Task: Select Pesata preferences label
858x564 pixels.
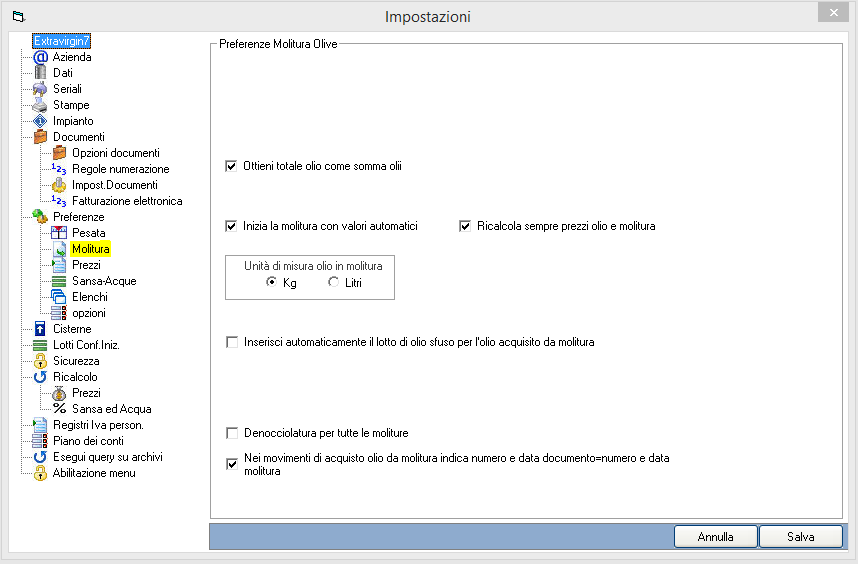Action: coord(89,233)
